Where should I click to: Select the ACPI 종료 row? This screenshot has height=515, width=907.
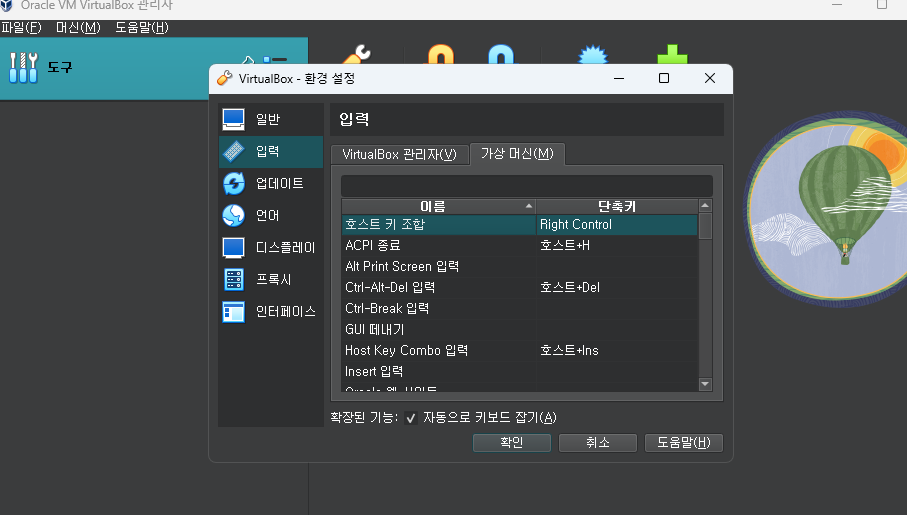(x=519, y=245)
